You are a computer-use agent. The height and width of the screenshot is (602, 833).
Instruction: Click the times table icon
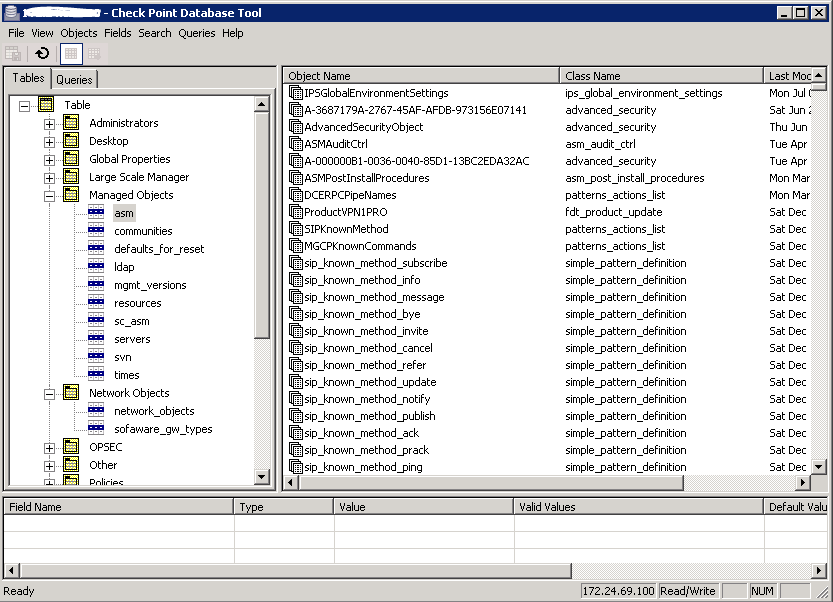click(x=96, y=375)
